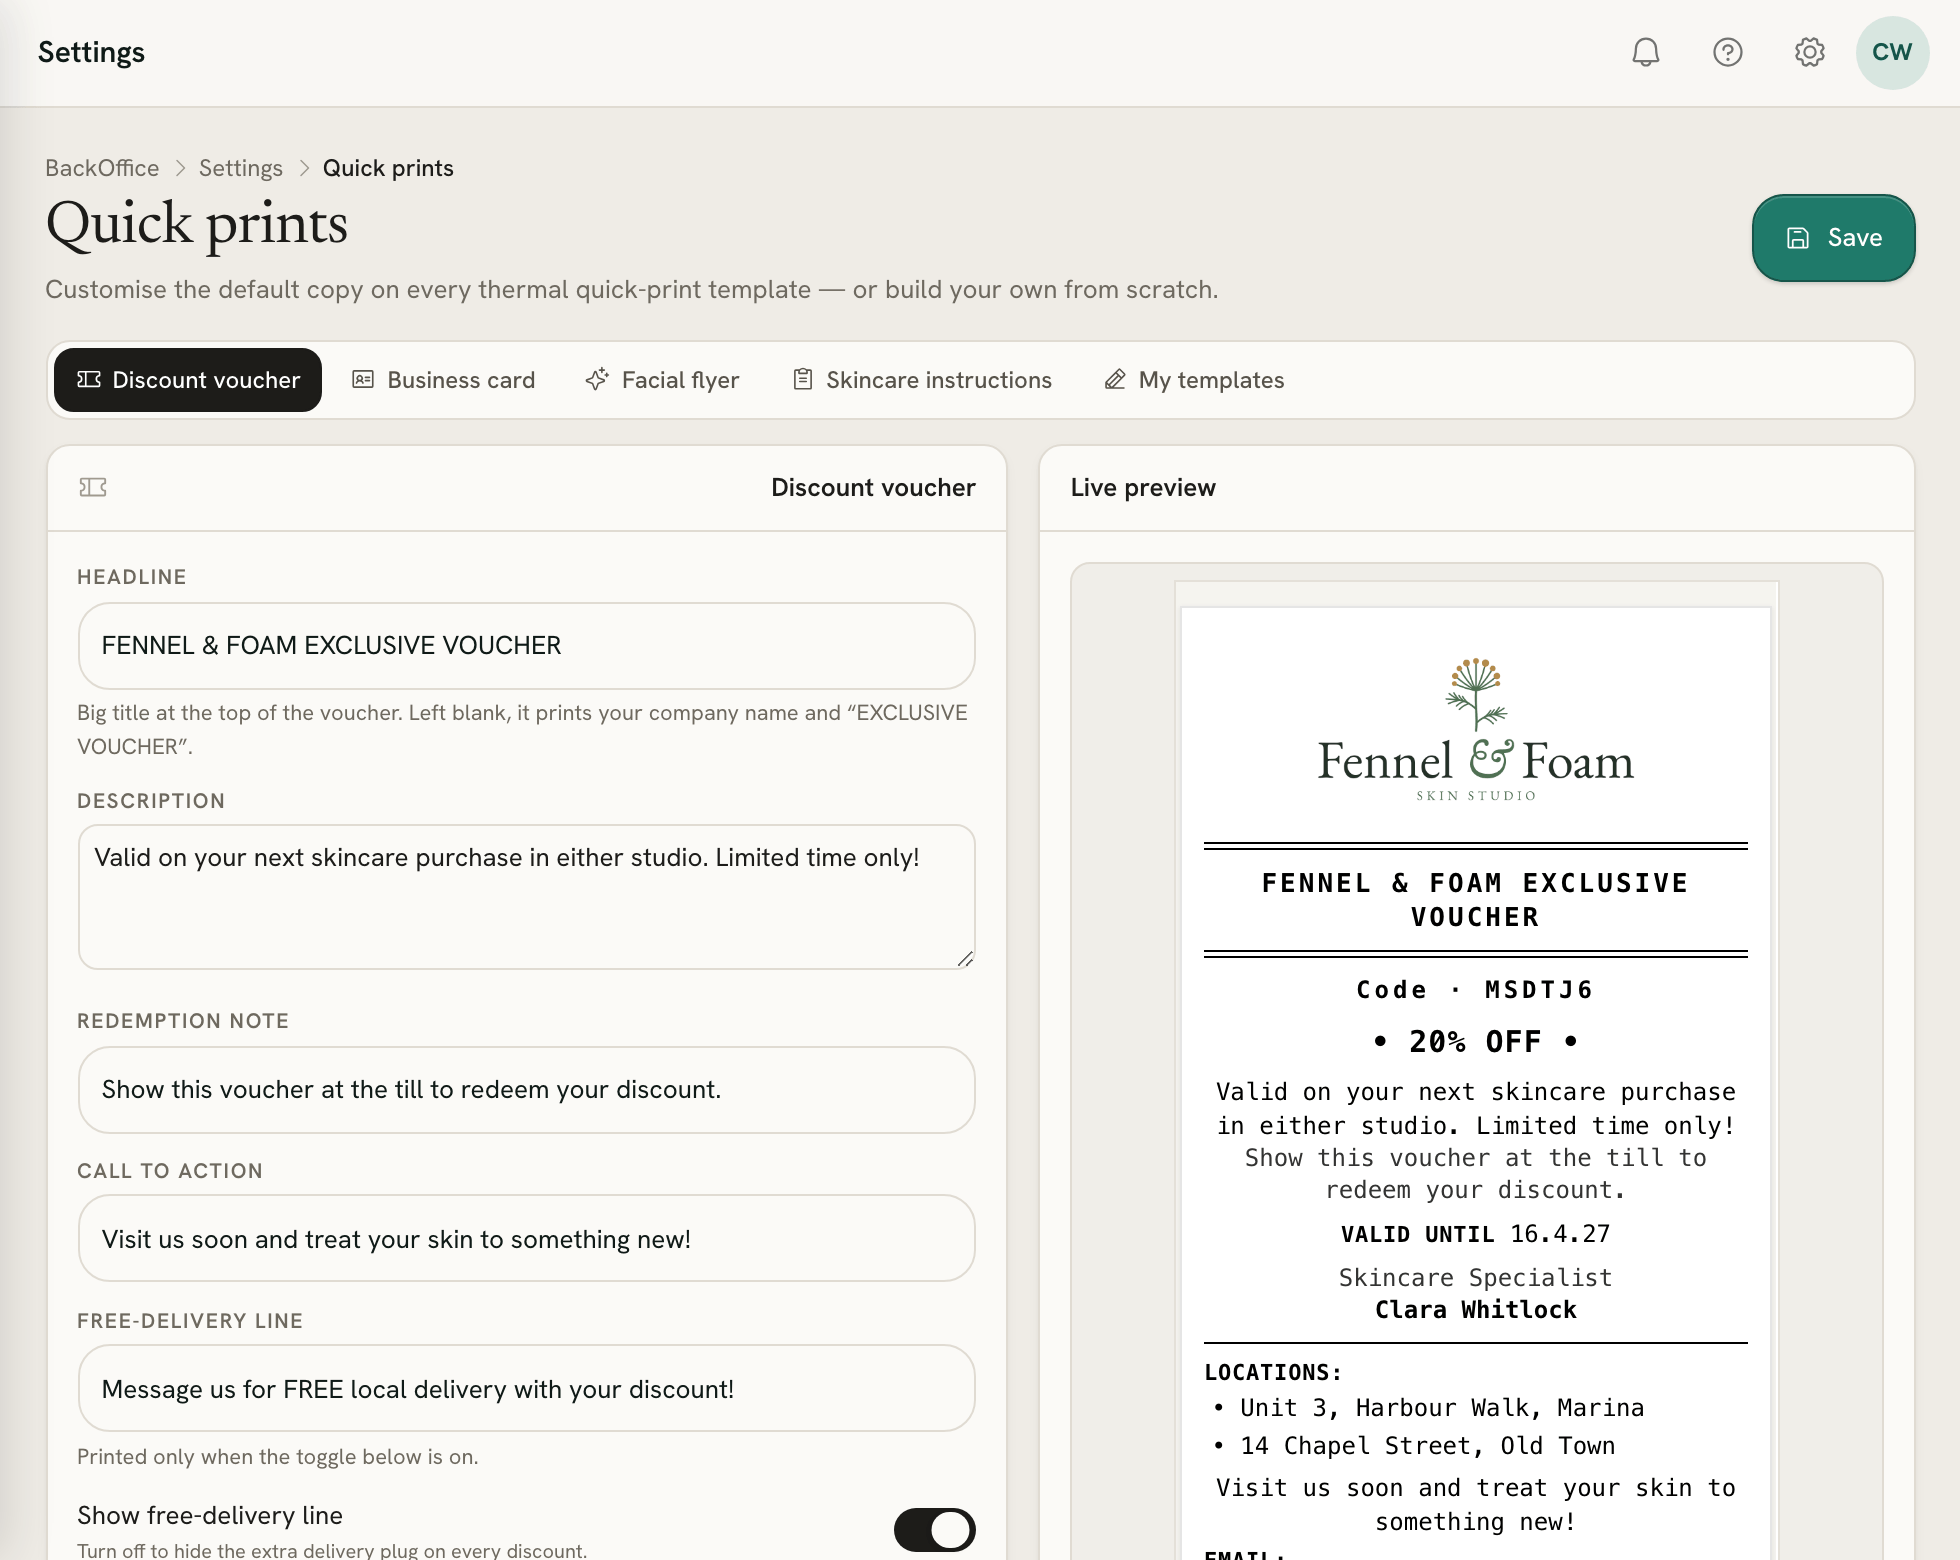
Task: Focus the Headline input field
Action: click(x=527, y=646)
